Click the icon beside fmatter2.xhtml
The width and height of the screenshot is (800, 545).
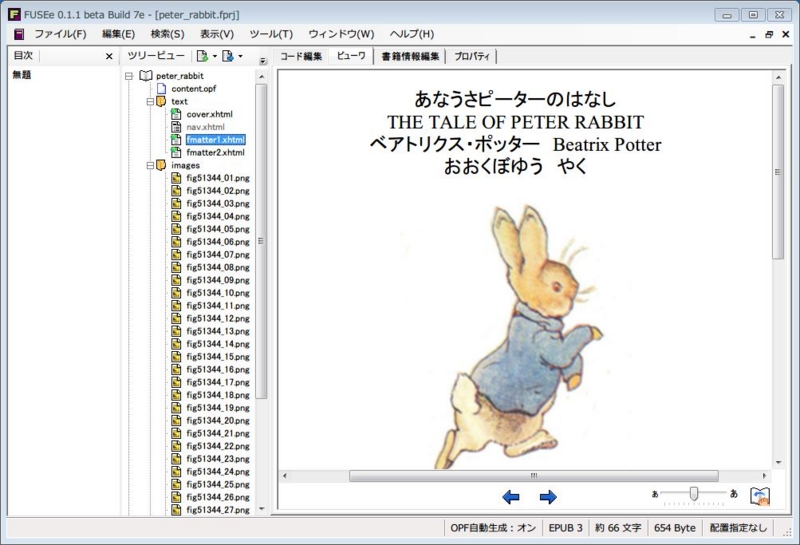[x=176, y=152]
